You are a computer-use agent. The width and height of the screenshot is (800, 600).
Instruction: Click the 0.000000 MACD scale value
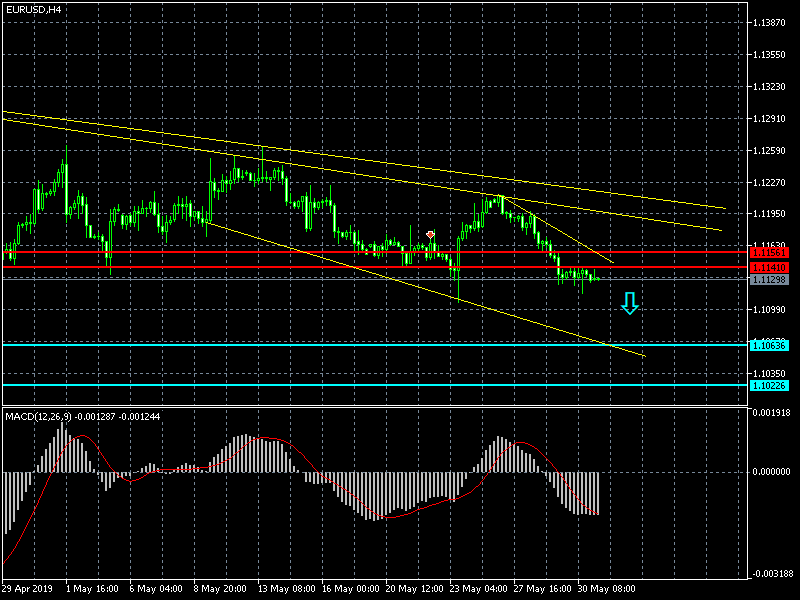coord(771,472)
